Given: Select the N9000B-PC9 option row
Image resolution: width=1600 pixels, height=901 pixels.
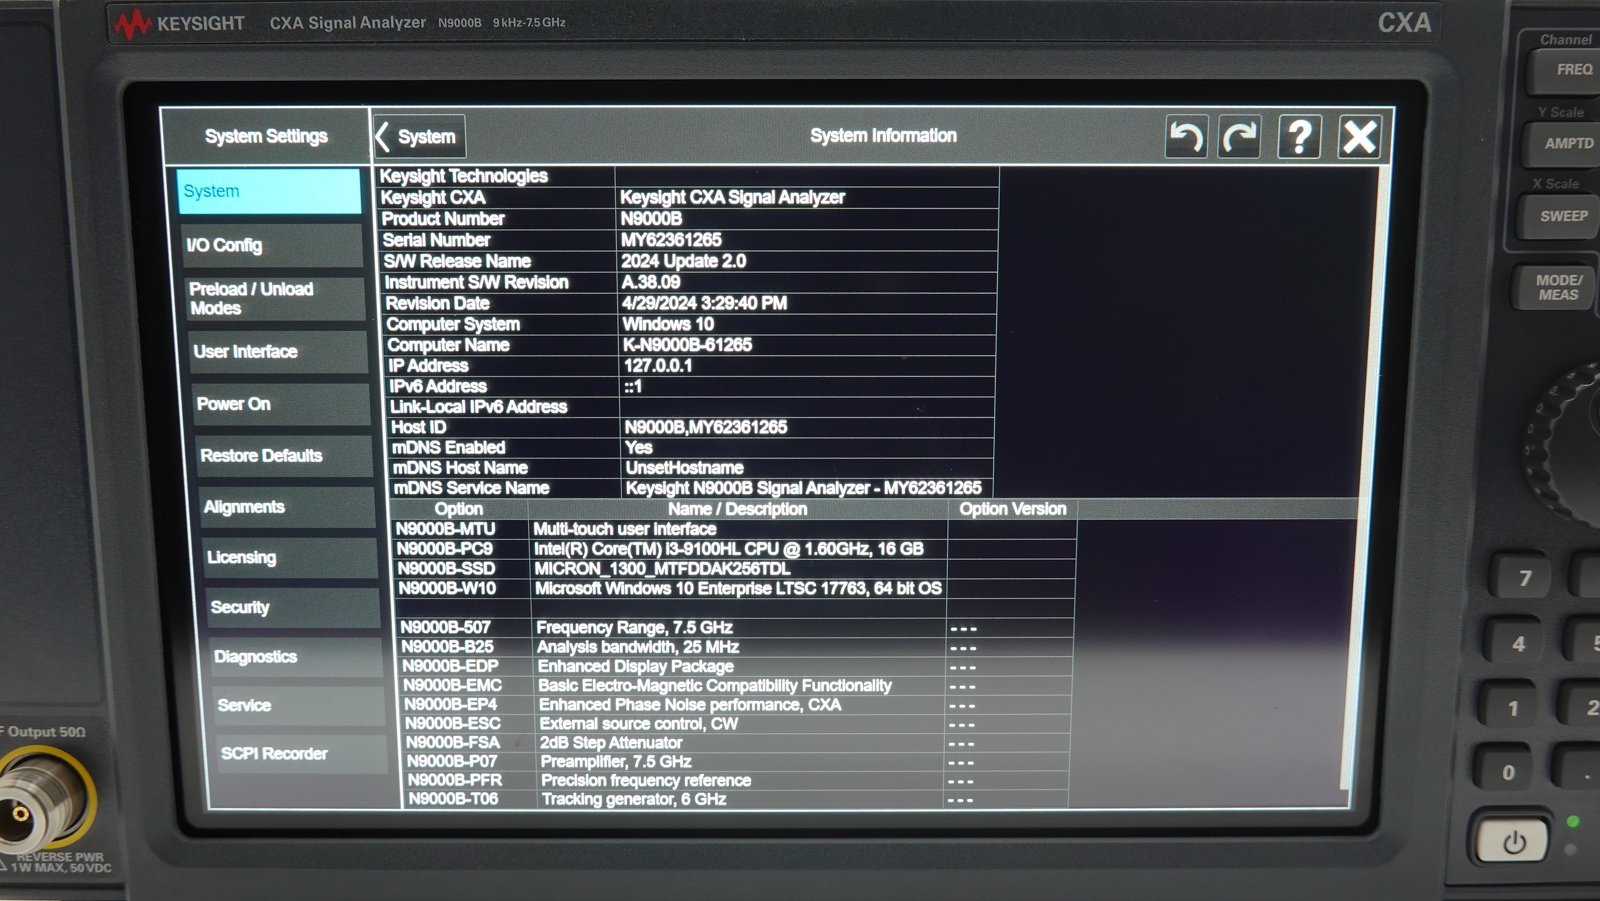Looking at the screenshot, I should click(x=735, y=549).
